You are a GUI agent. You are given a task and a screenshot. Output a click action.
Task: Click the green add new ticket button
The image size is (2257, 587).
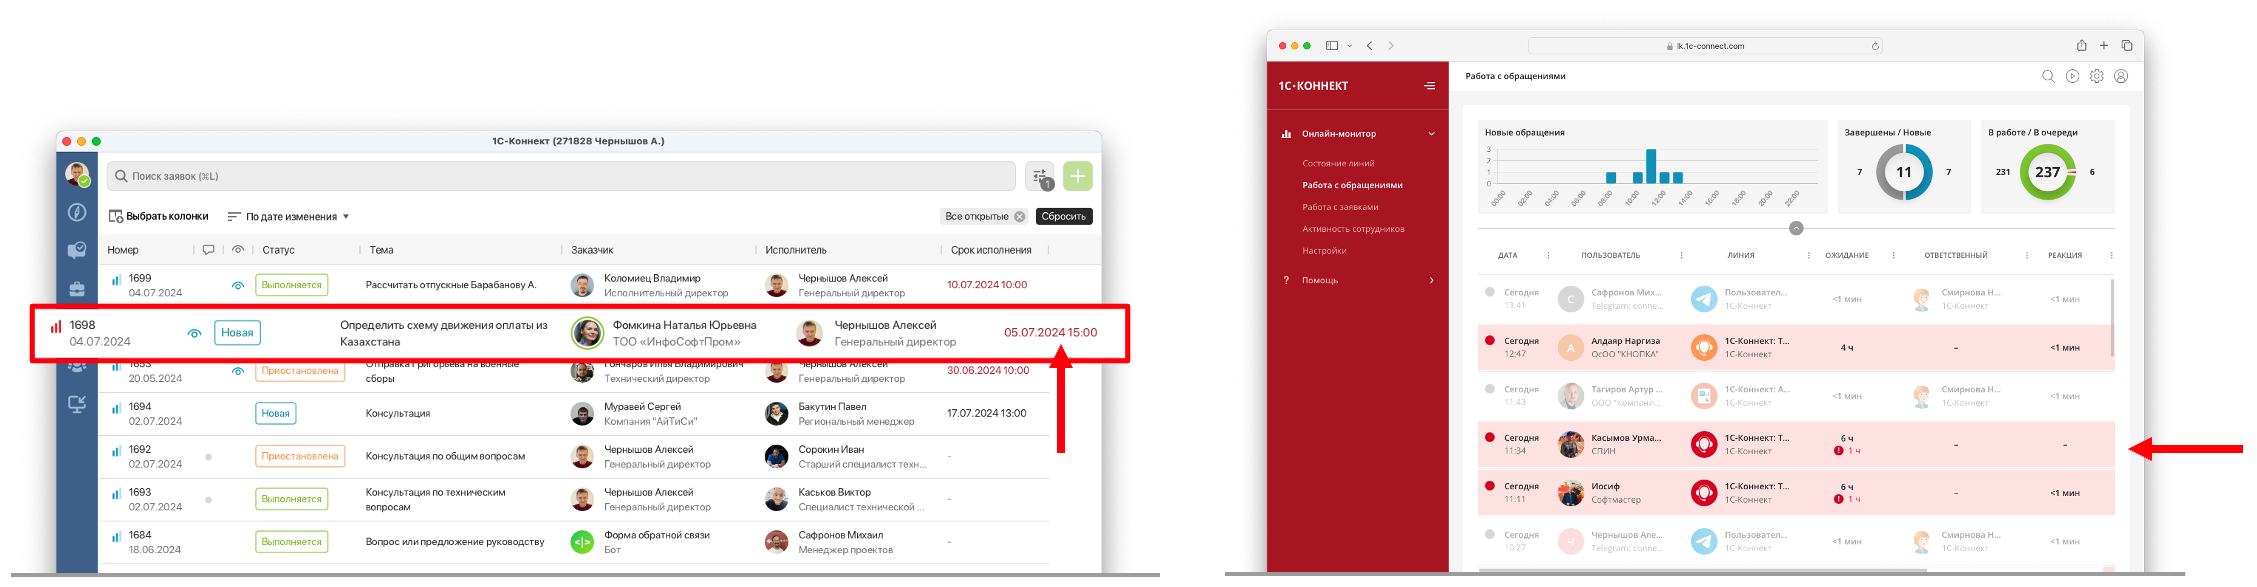click(x=1077, y=176)
